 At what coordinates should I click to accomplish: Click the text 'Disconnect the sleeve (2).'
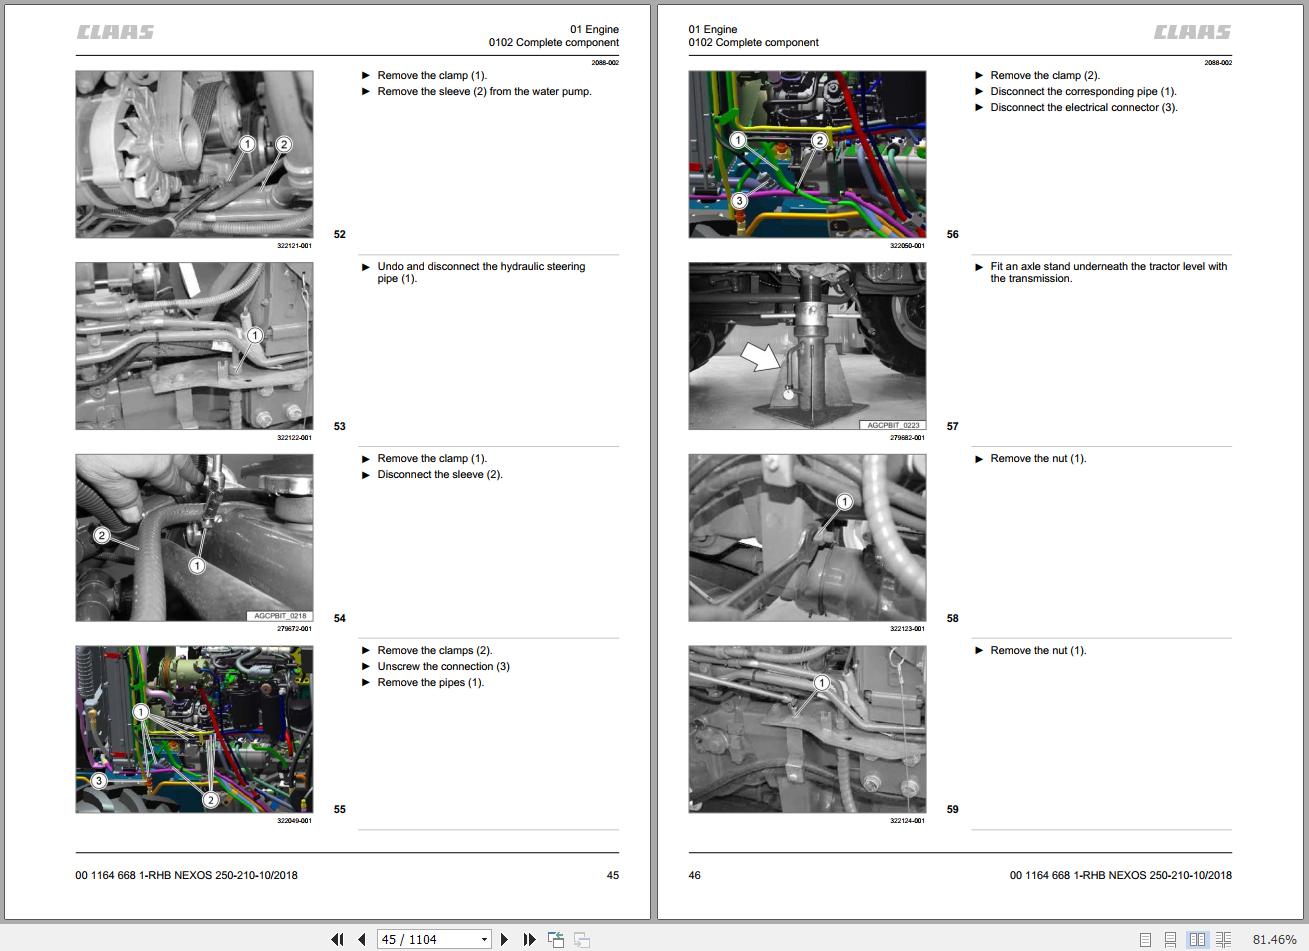click(x=440, y=474)
